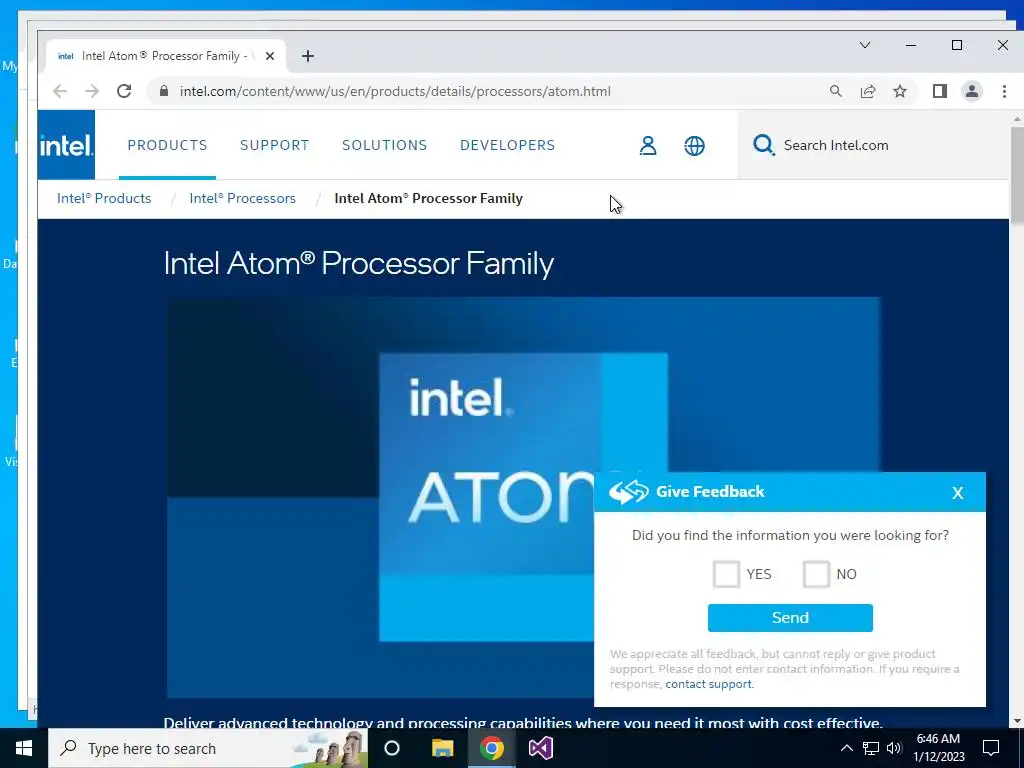Click the browser back arrow
This screenshot has height=768, width=1024.
60,91
